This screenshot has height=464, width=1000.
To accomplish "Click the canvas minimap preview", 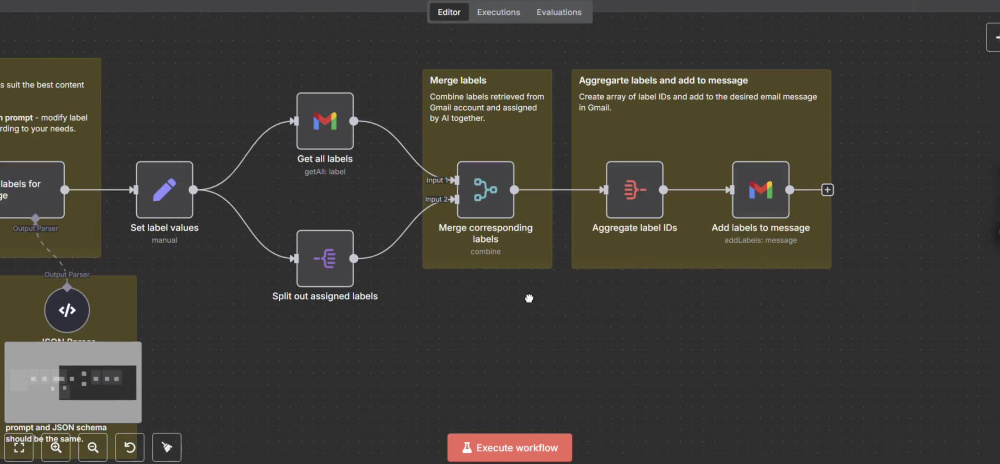I will pyautogui.click(x=73, y=382).
